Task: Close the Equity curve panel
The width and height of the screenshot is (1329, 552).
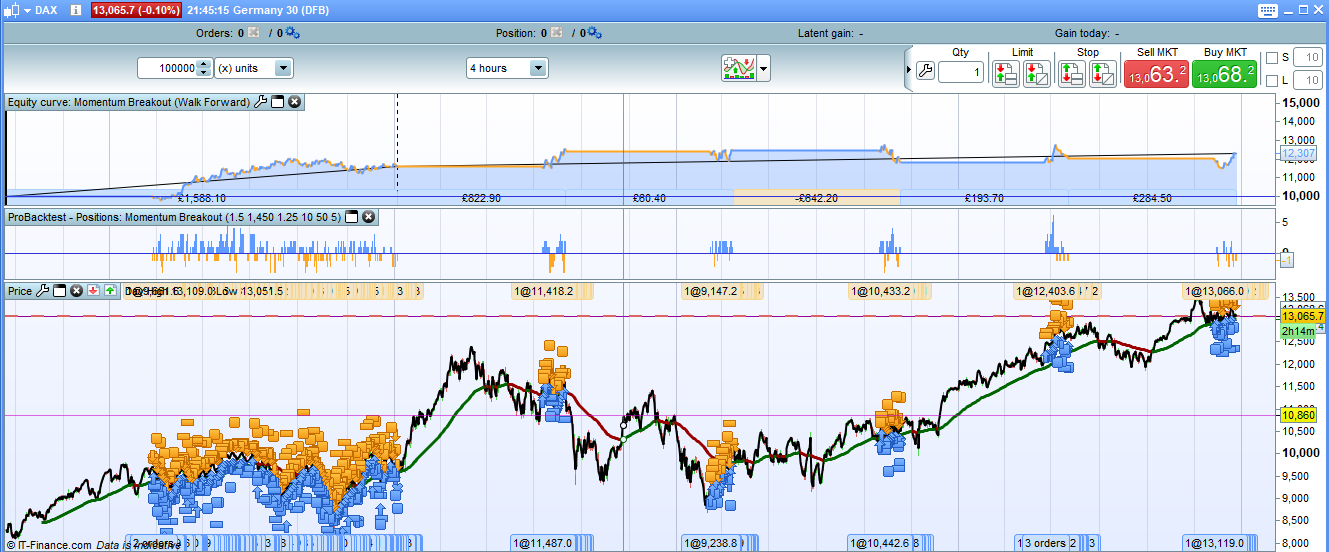Action: (x=295, y=102)
